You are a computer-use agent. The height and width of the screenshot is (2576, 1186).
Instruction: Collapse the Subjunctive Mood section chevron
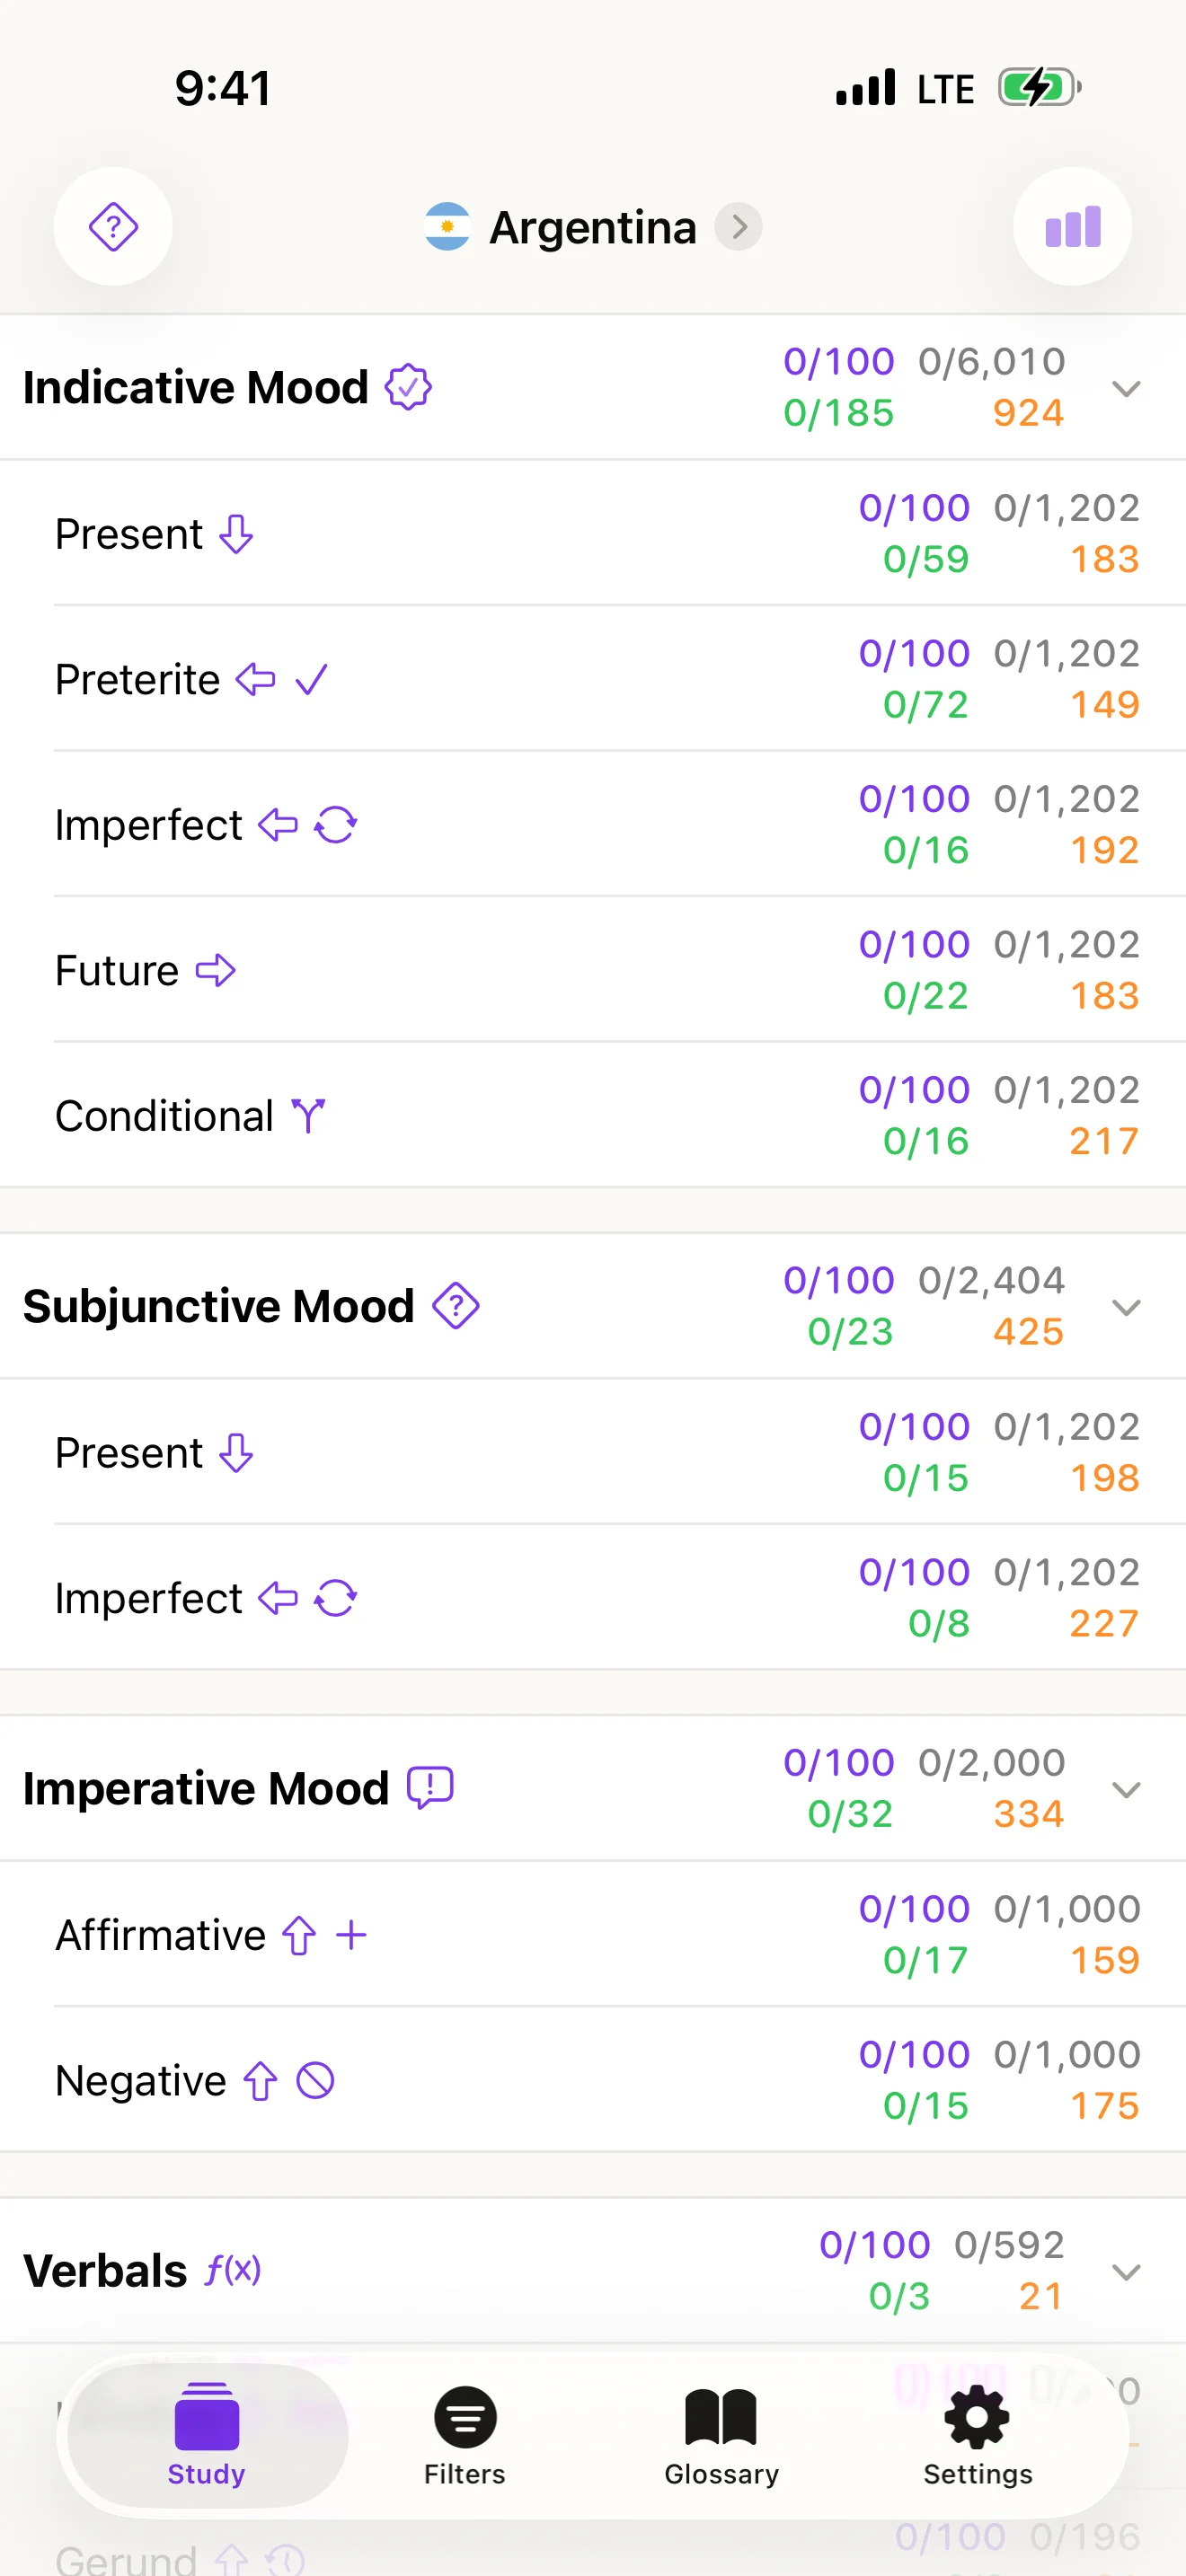tap(1126, 1307)
